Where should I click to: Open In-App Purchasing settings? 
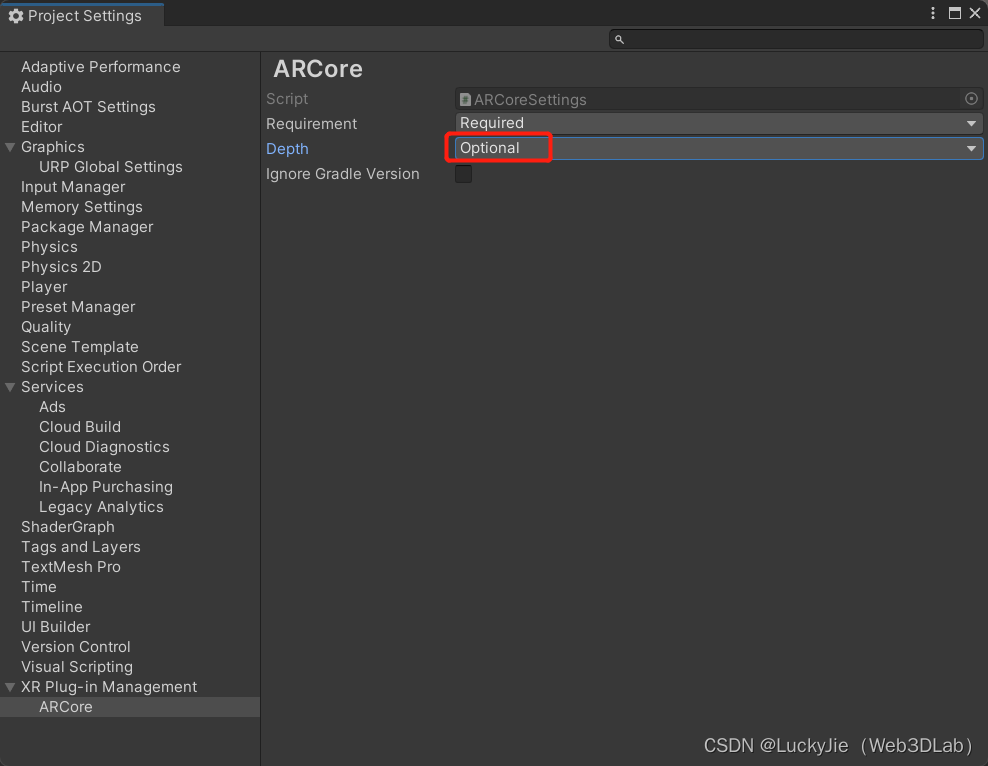[106, 487]
